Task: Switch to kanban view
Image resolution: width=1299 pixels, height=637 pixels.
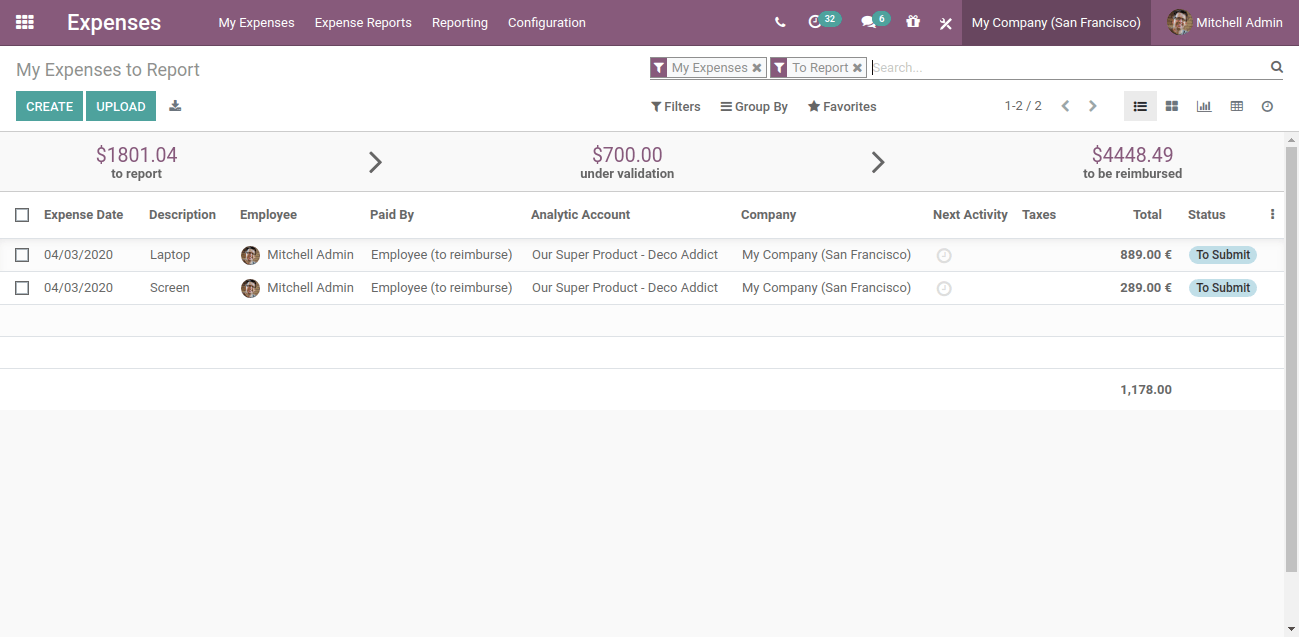Action: pyautogui.click(x=1172, y=106)
